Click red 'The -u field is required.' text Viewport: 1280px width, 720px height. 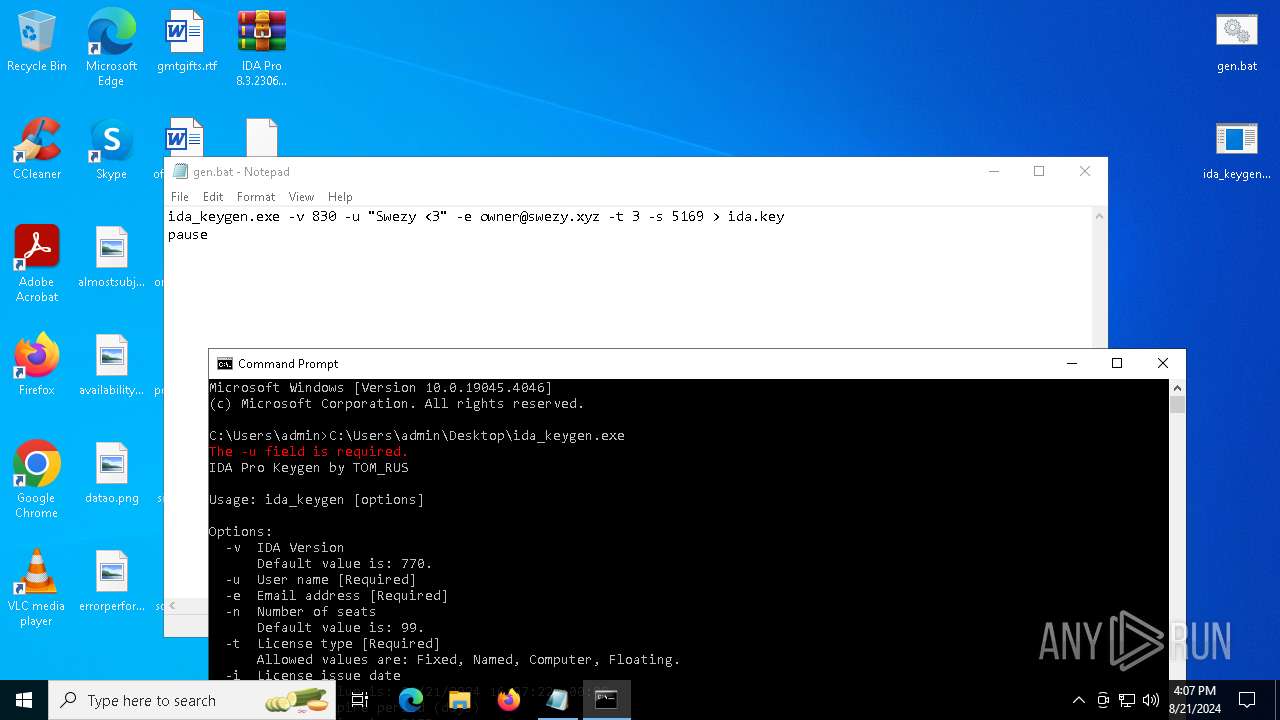click(308, 452)
